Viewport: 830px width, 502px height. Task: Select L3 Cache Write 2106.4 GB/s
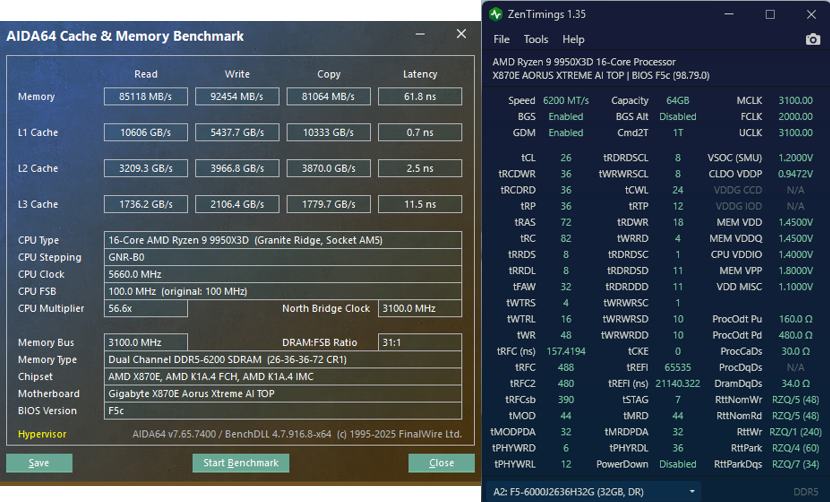click(x=237, y=204)
